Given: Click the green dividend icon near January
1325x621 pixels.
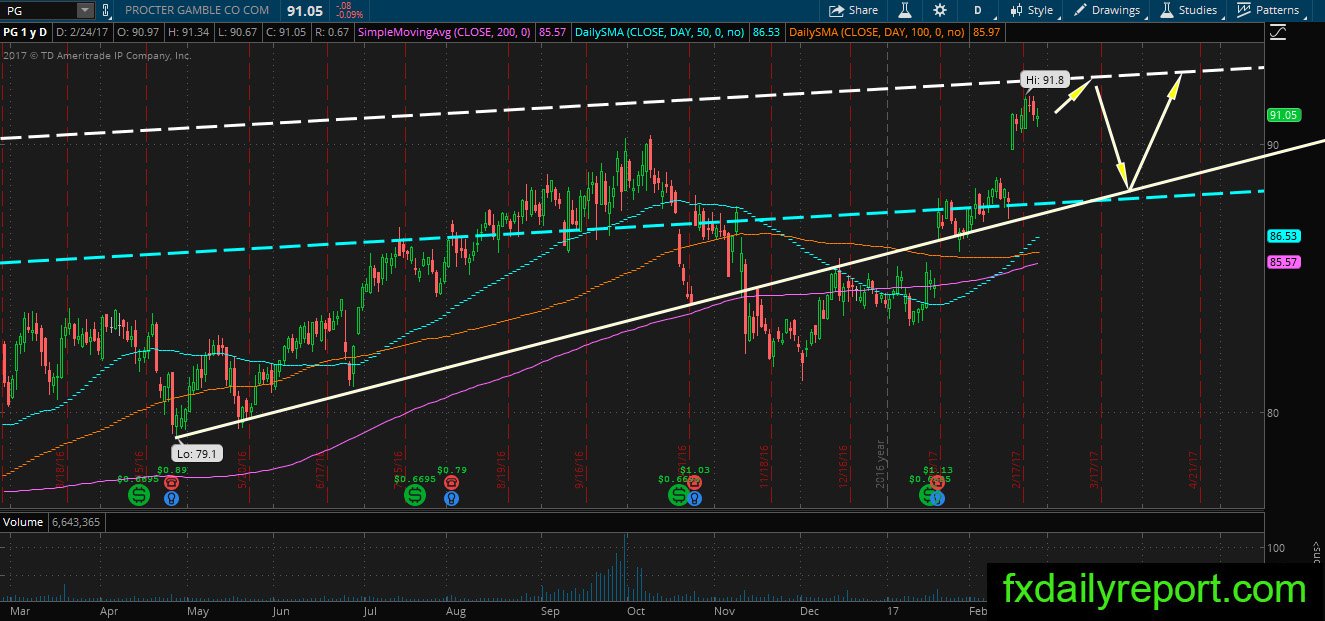Looking at the screenshot, I should point(929,494).
